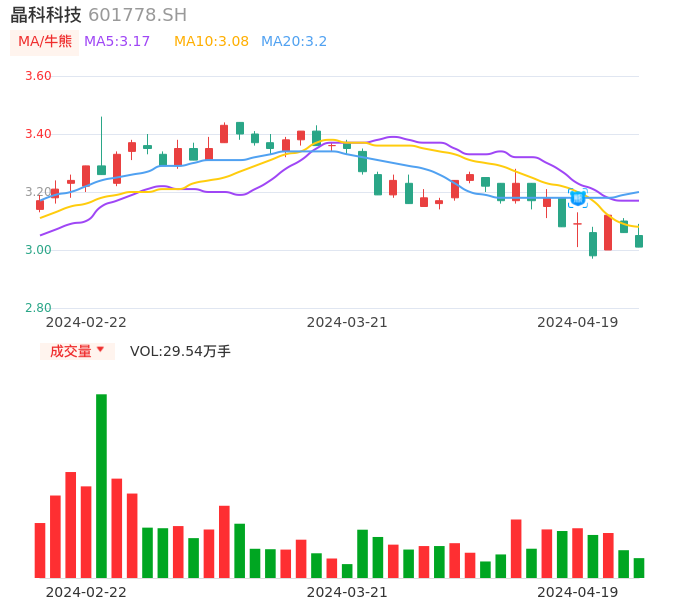686x606 pixels.
Task: Click the VOL:29.54万手 volume readout
Action: [x=180, y=351]
